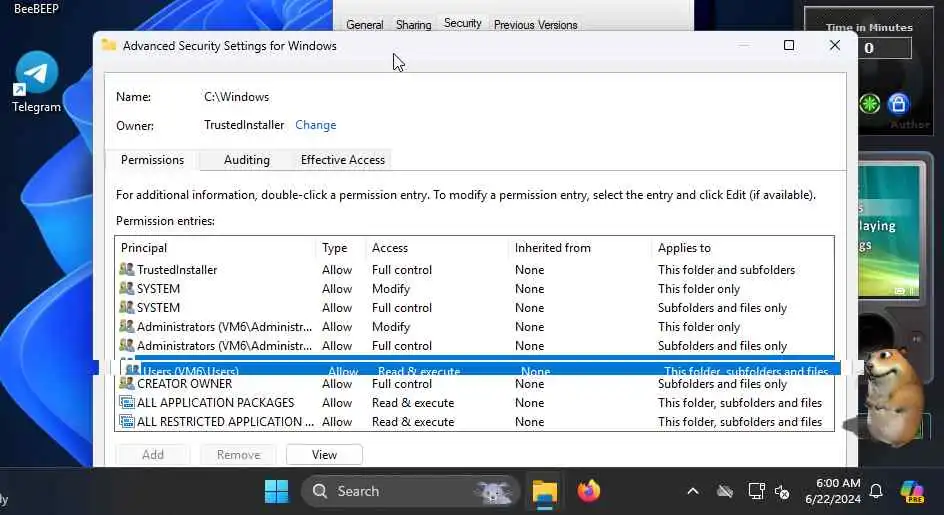944x515 pixels.
Task: Select the SYSTEM entry with Full control
Action: point(474,308)
